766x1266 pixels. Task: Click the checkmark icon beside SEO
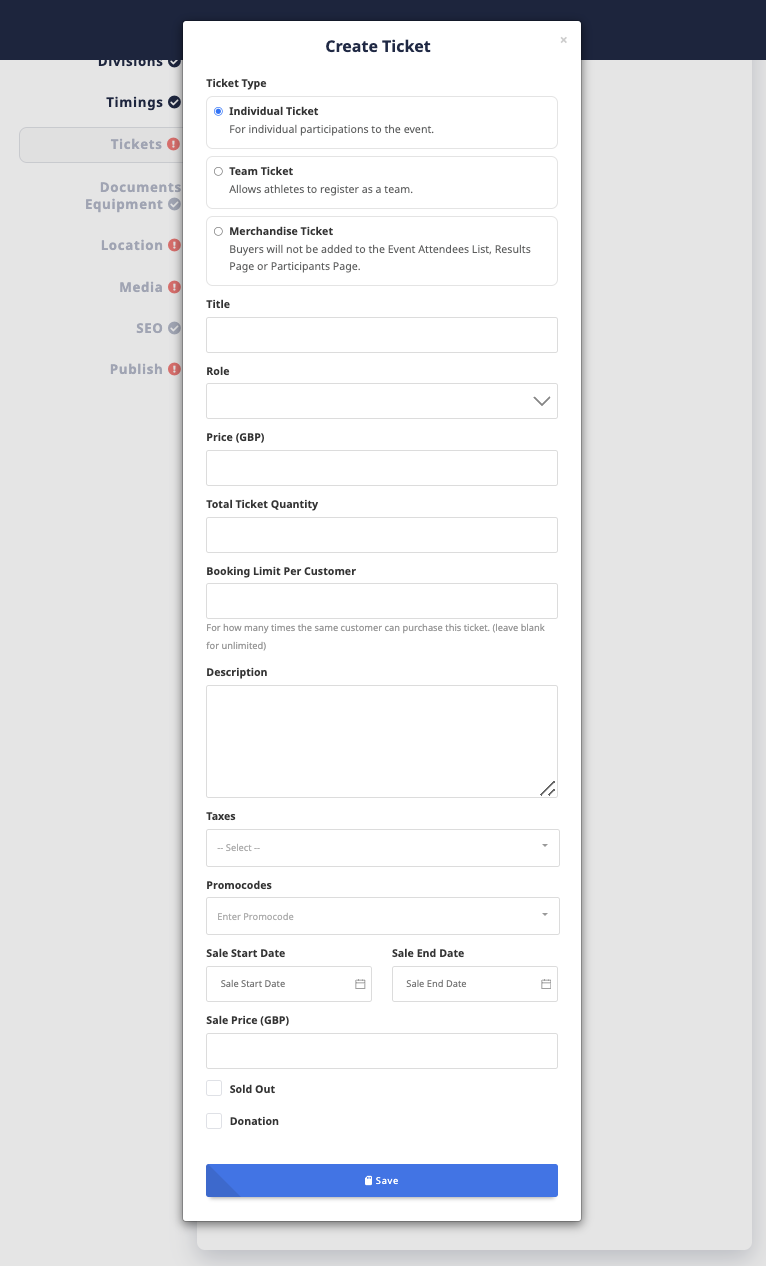(174, 328)
